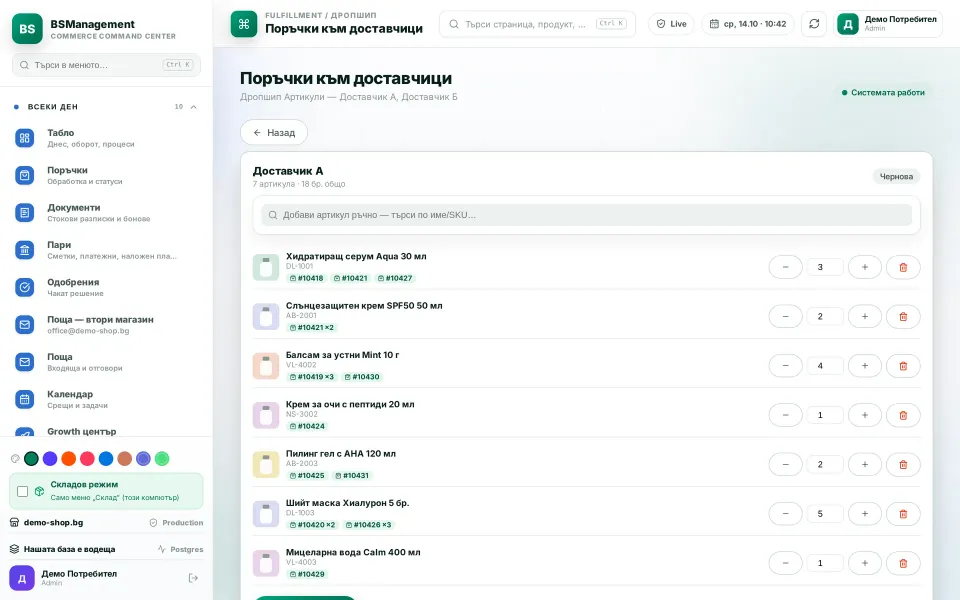Viewport: 960px width, 600px height.
Task: Open the Поща Входяща и отговори menu item
Action: pyautogui.click(x=106, y=362)
